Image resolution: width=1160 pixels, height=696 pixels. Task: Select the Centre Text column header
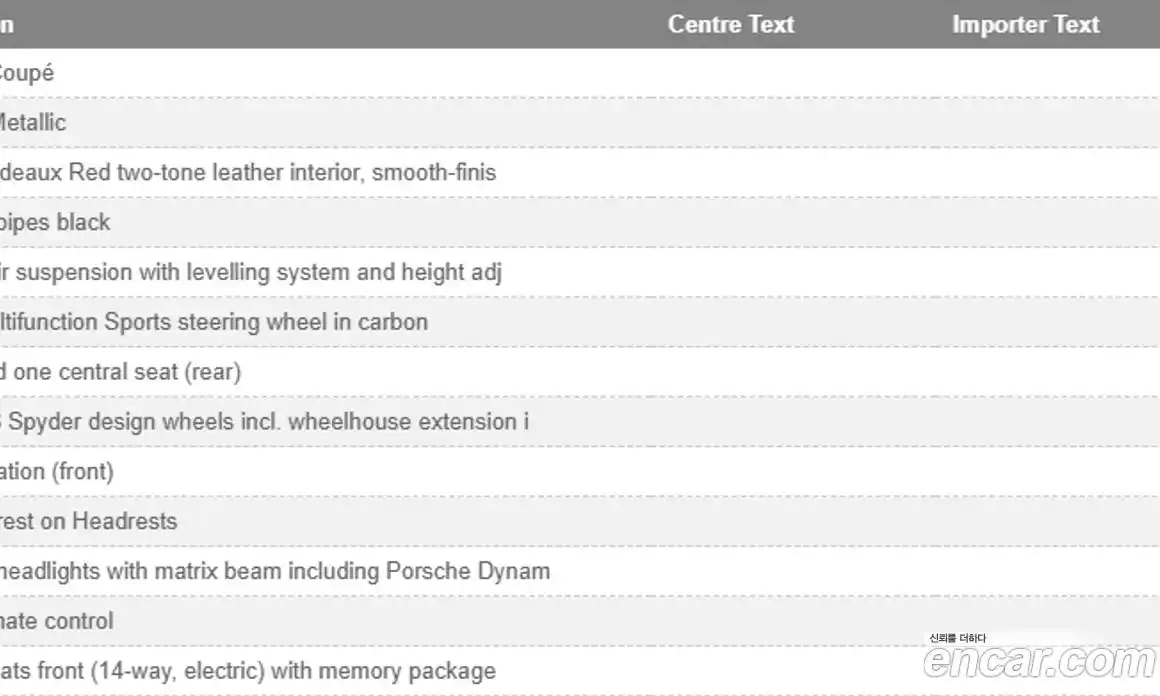coord(730,25)
